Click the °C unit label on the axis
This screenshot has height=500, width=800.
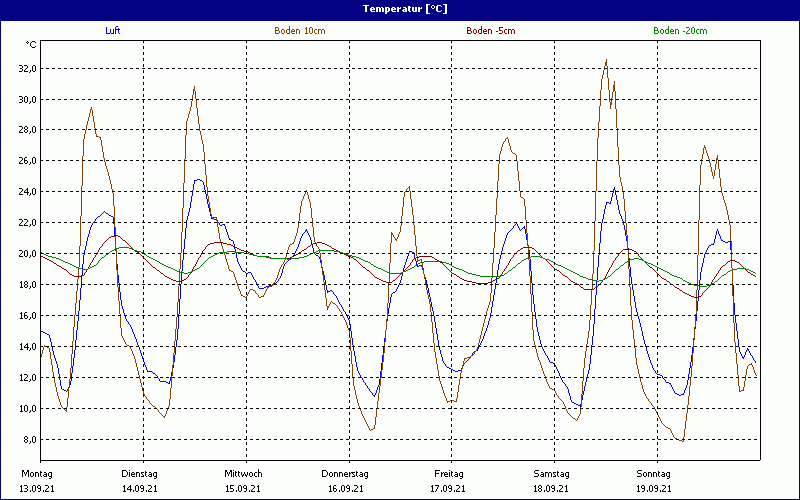pyautogui.click(x=31, y=45)
